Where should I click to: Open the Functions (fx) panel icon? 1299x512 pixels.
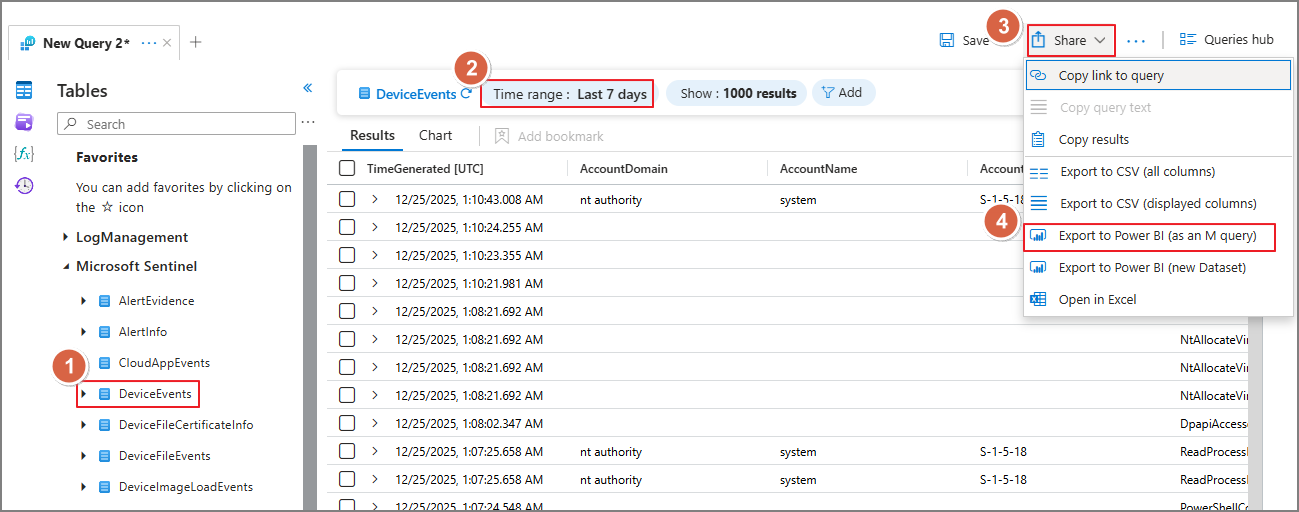(x=23, y=154)
